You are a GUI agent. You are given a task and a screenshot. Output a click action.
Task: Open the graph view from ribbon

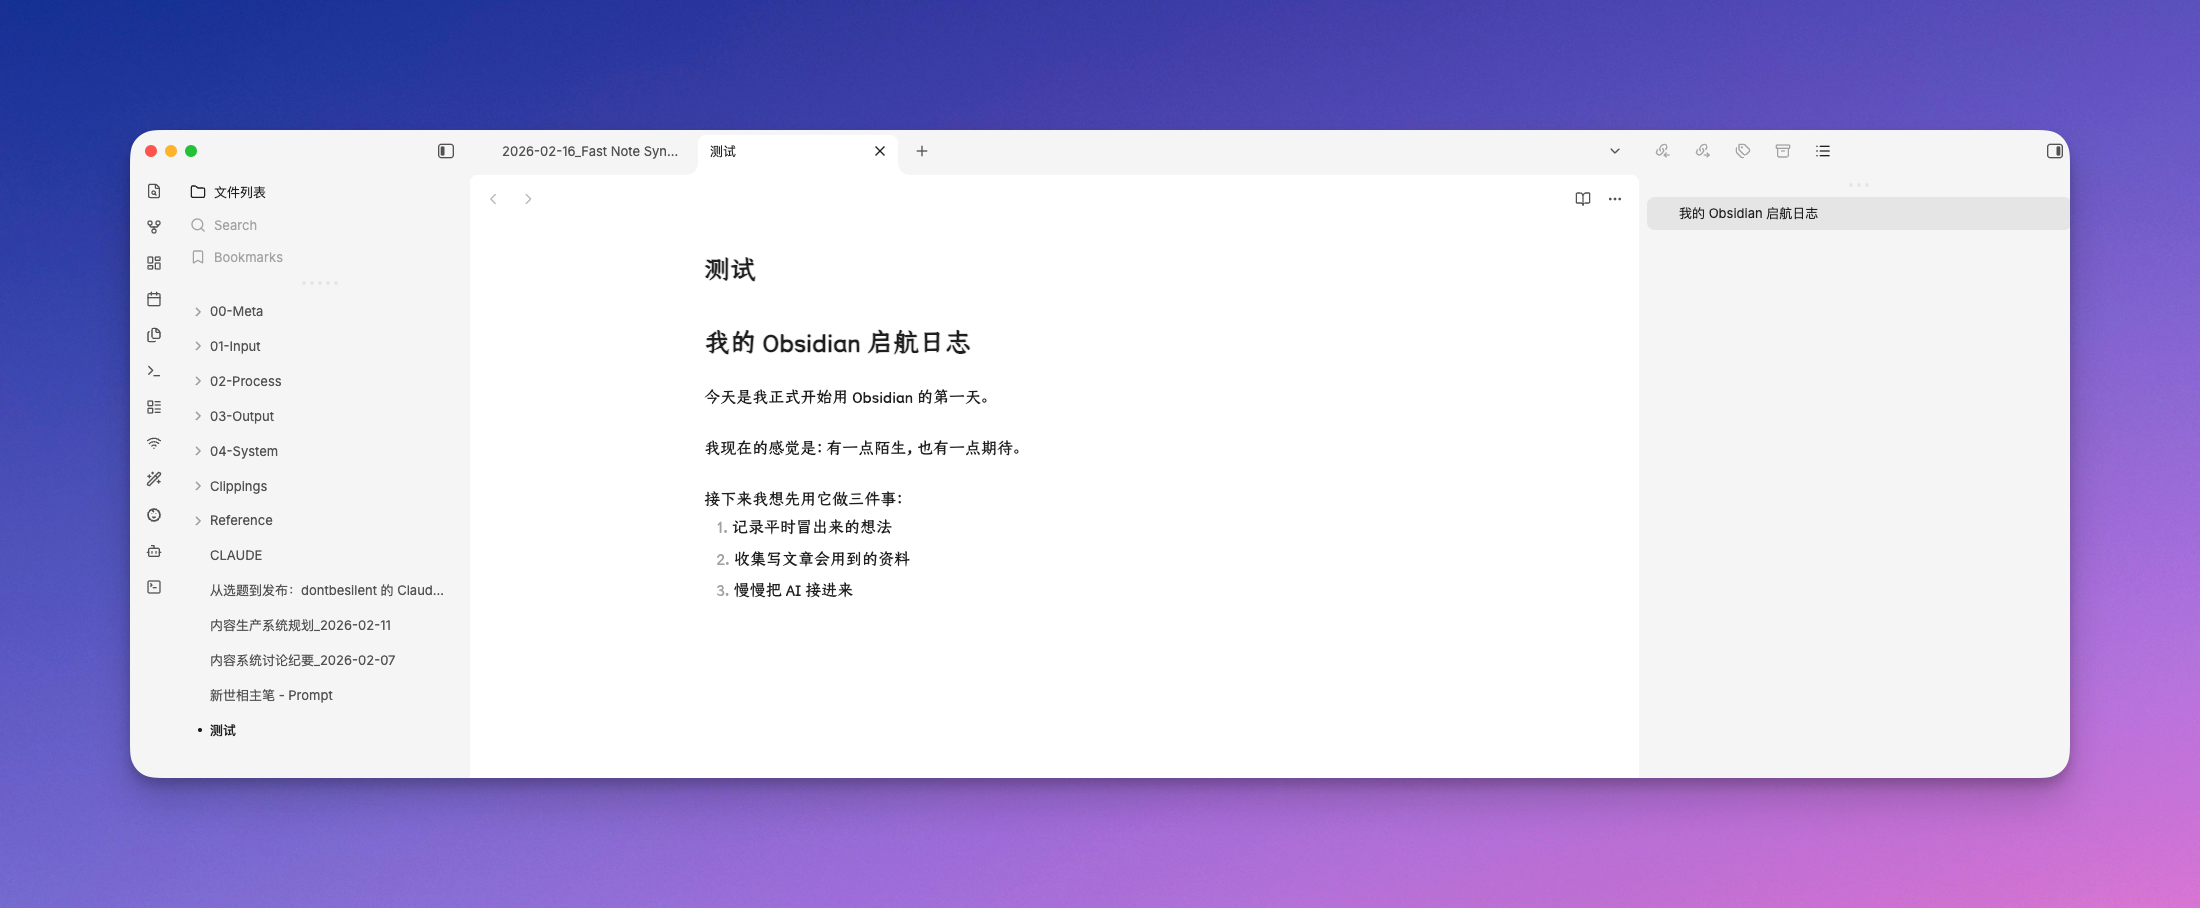tap(154, 227)
